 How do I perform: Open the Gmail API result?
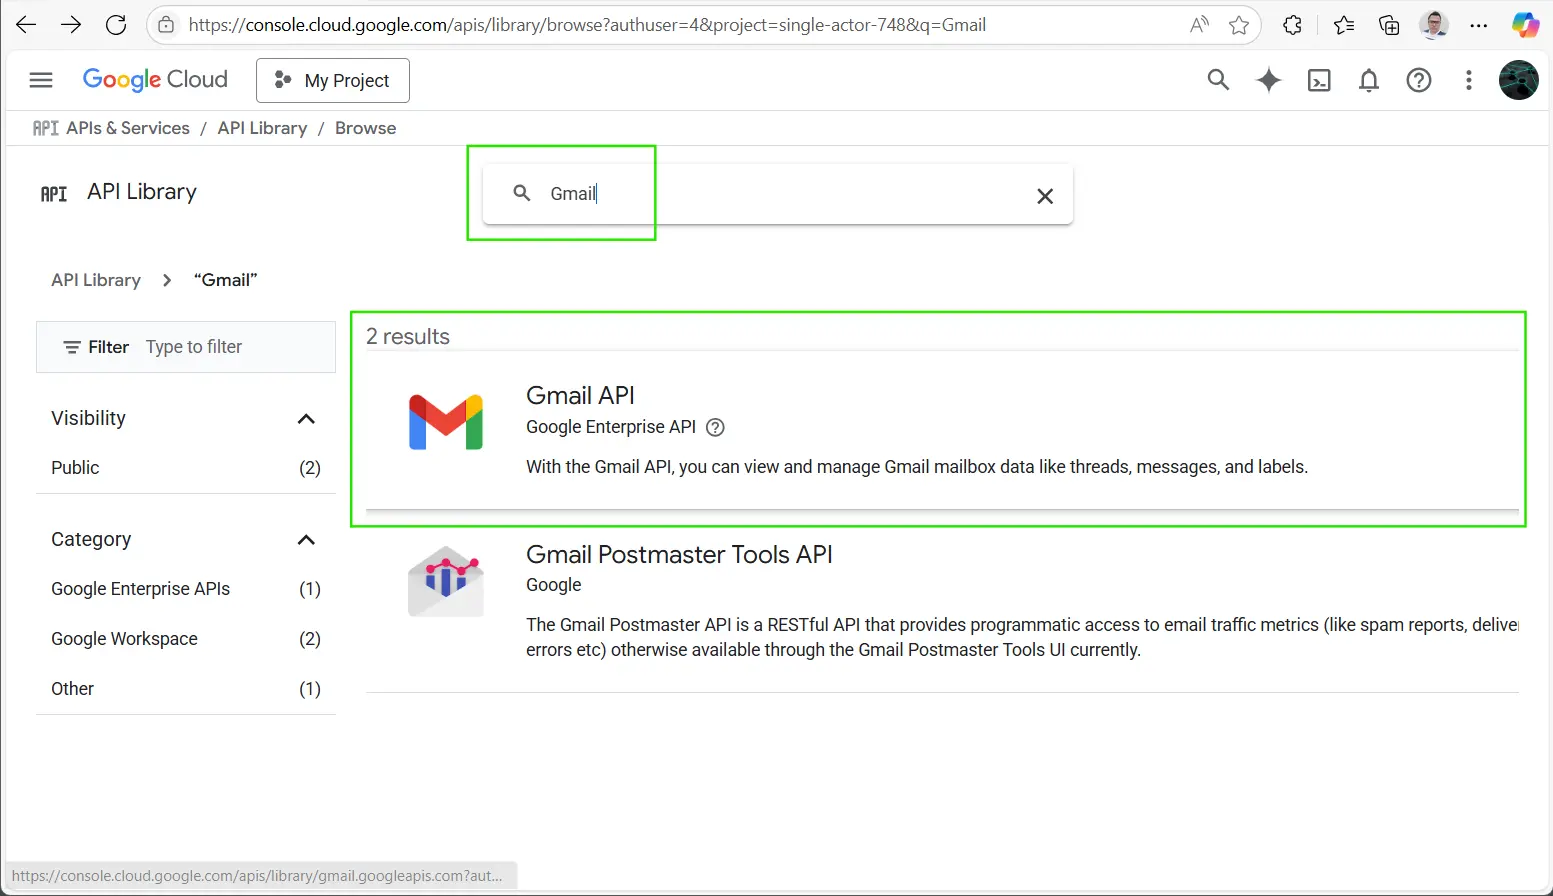click(x=580, y=396)
